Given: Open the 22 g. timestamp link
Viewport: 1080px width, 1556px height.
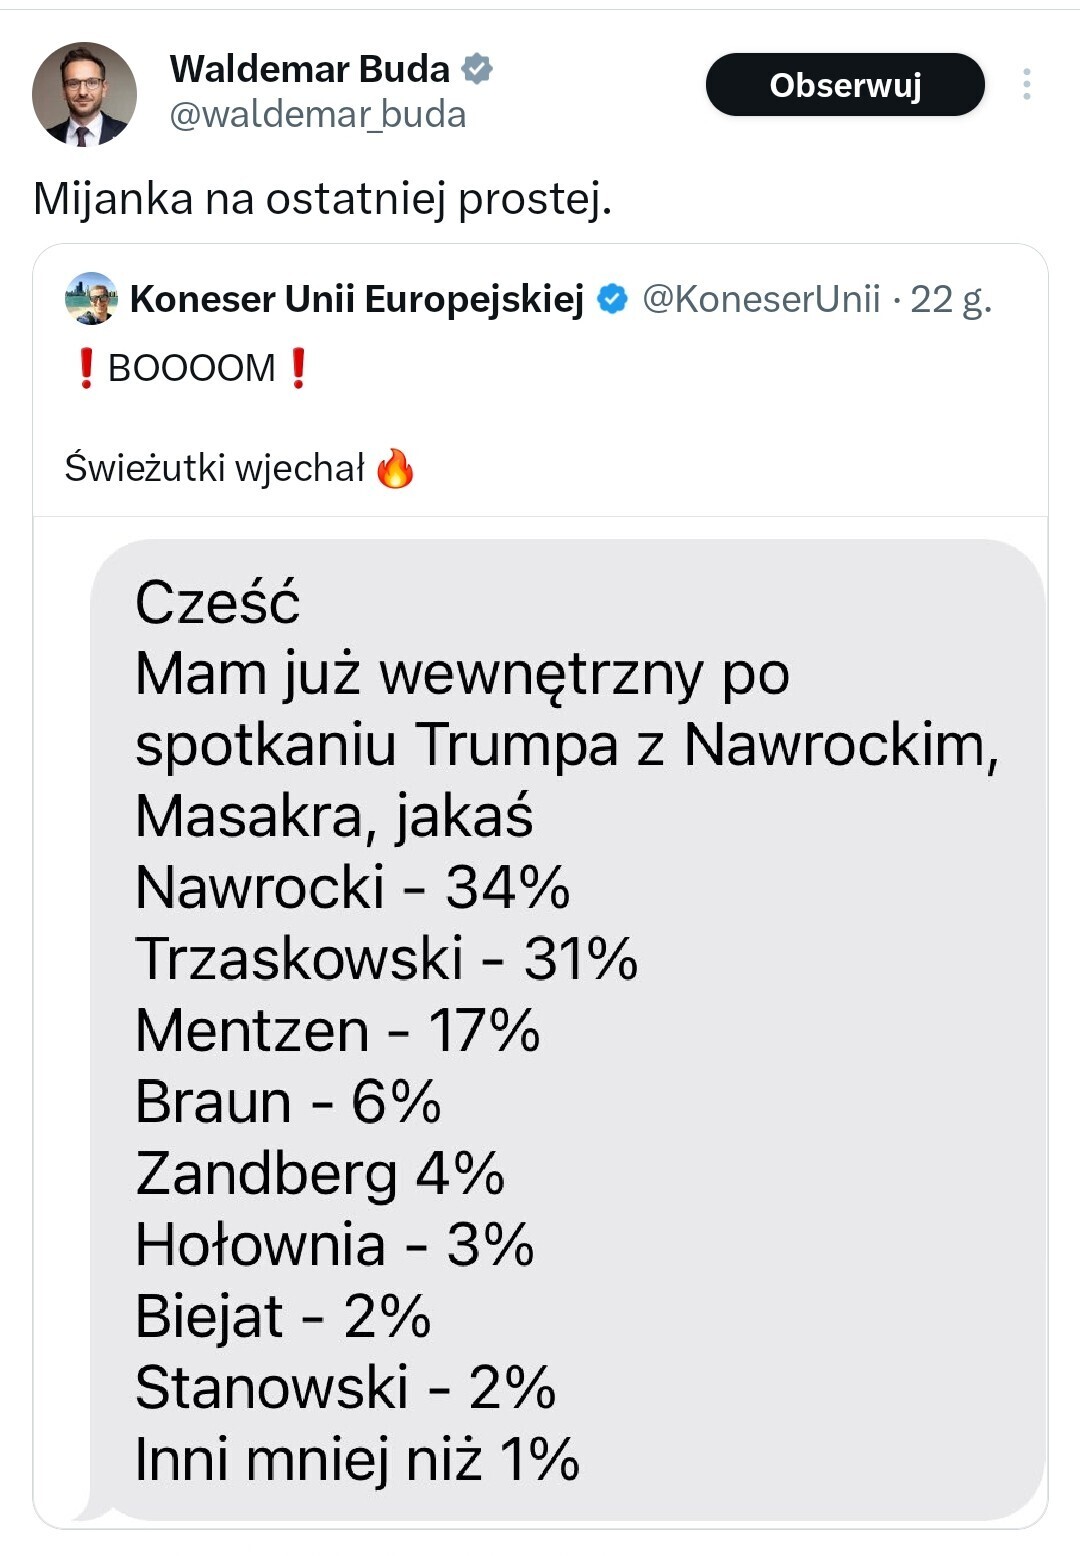Looking at the screenshot, I should click(x=950, y=299).
